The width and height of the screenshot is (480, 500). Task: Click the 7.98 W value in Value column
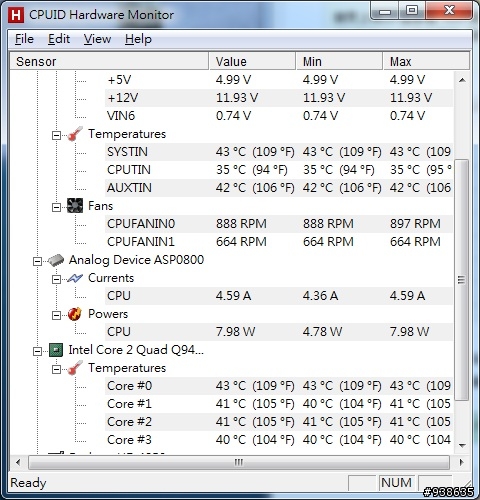[235, 332]
